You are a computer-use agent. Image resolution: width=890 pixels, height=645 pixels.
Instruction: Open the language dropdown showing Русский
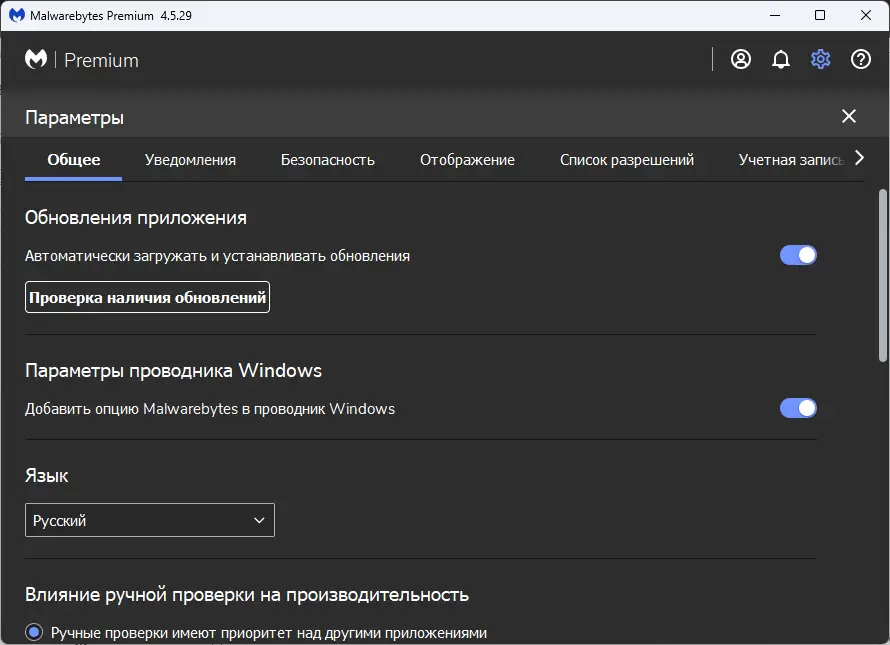pyautogui.click(x=149, y=520)
